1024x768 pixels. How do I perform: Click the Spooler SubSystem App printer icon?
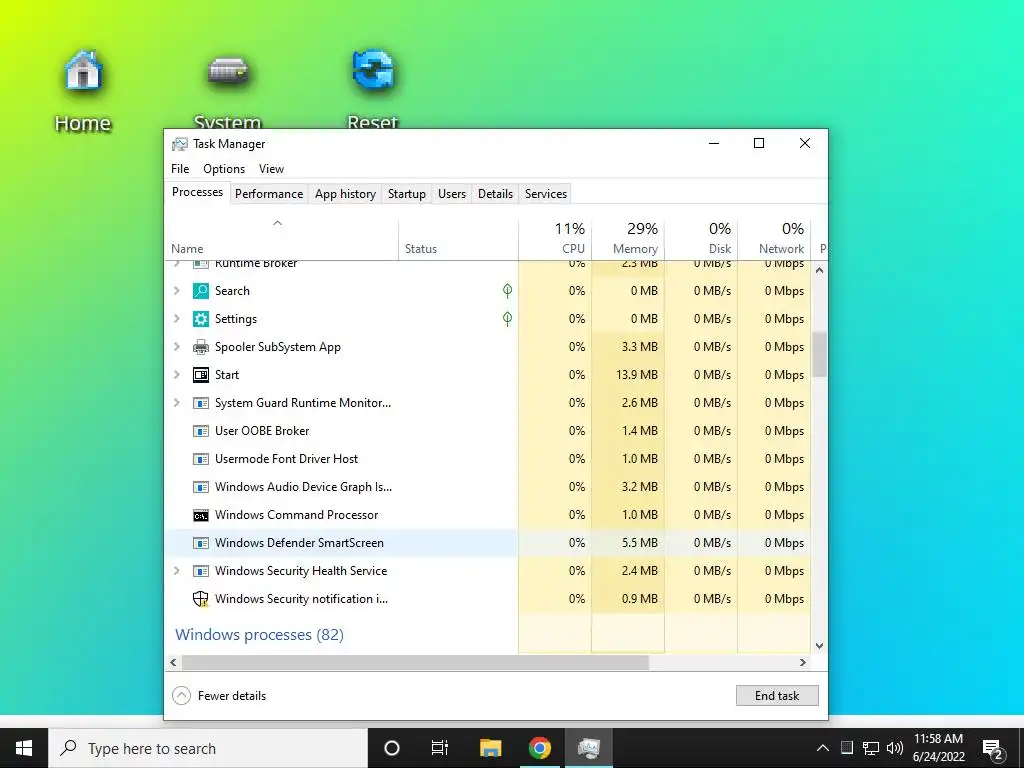(x=200, y=347)
